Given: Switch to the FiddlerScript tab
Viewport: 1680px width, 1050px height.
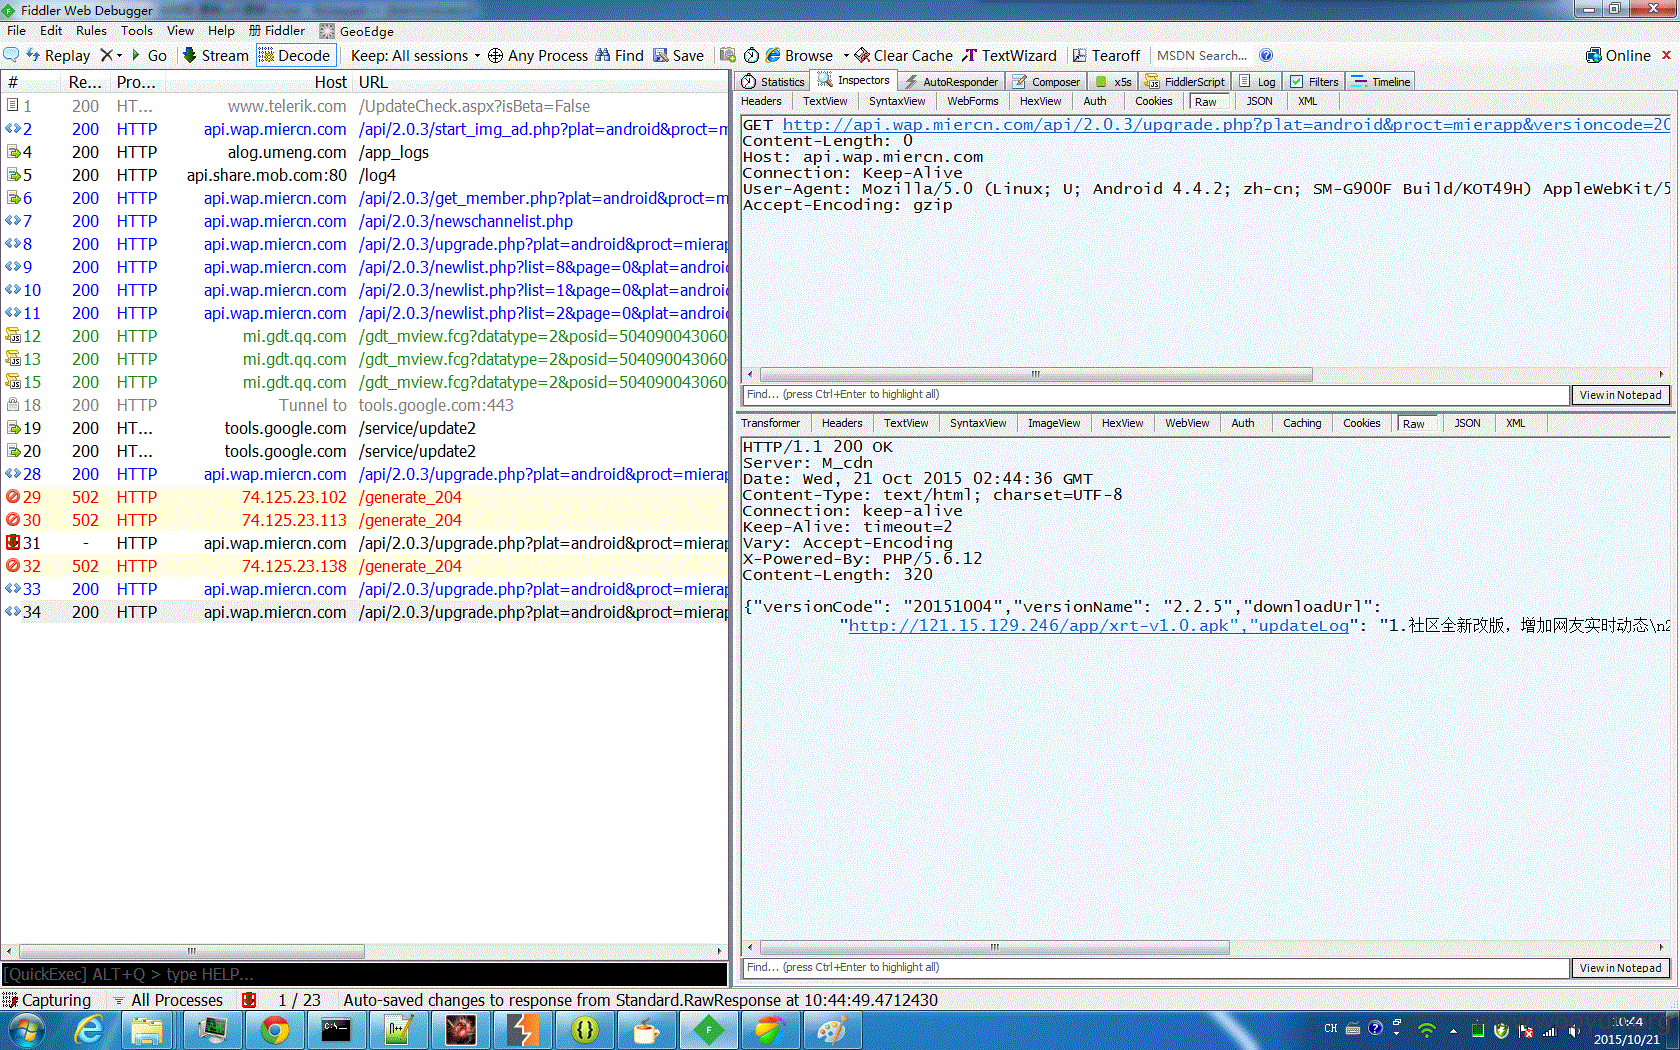Looking at the screenshot, I should [x=1185, y=82].
